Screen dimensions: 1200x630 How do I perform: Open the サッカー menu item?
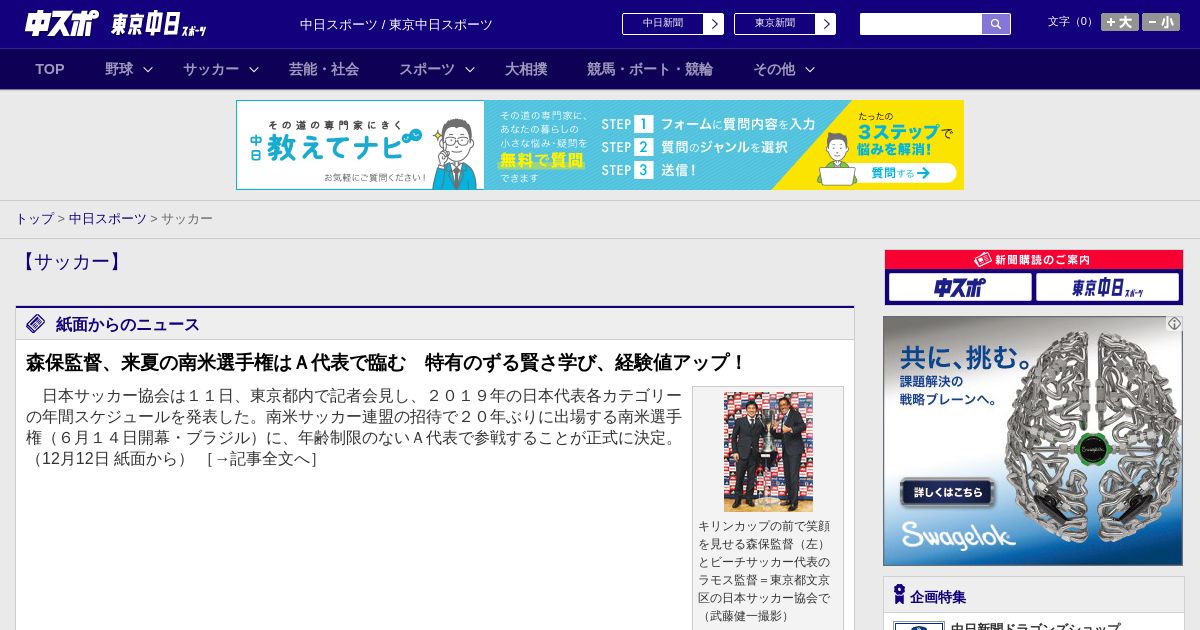pyautogui.click(x=211, y=69)
